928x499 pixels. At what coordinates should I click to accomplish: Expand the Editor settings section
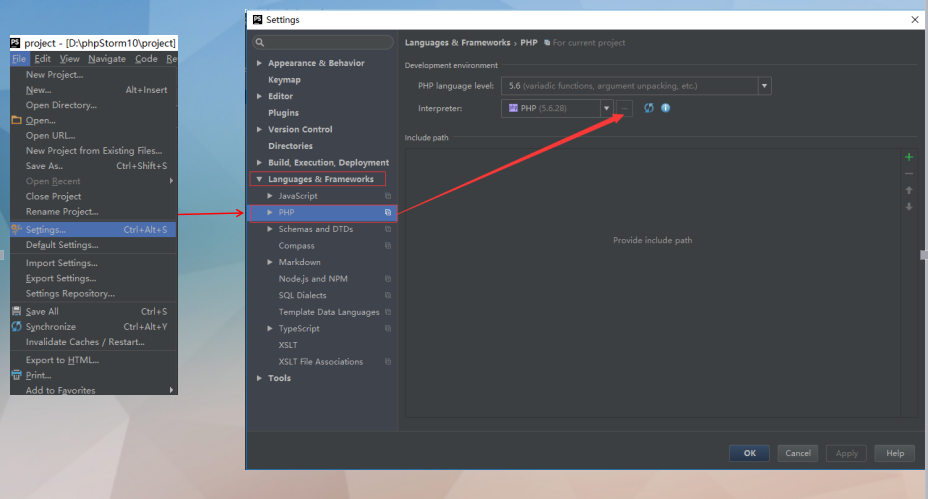tap(259, 96)
